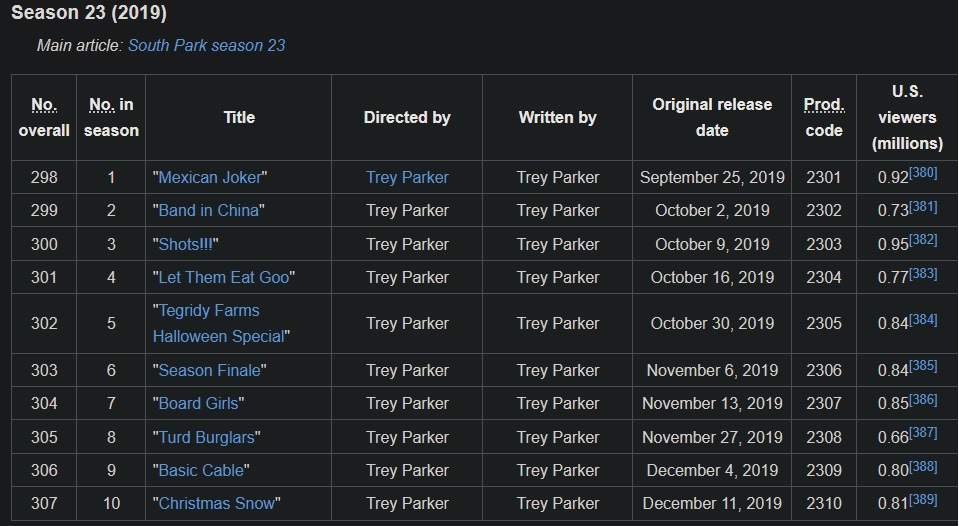Open the "Let Them Eat Goo" episode link

224,277
